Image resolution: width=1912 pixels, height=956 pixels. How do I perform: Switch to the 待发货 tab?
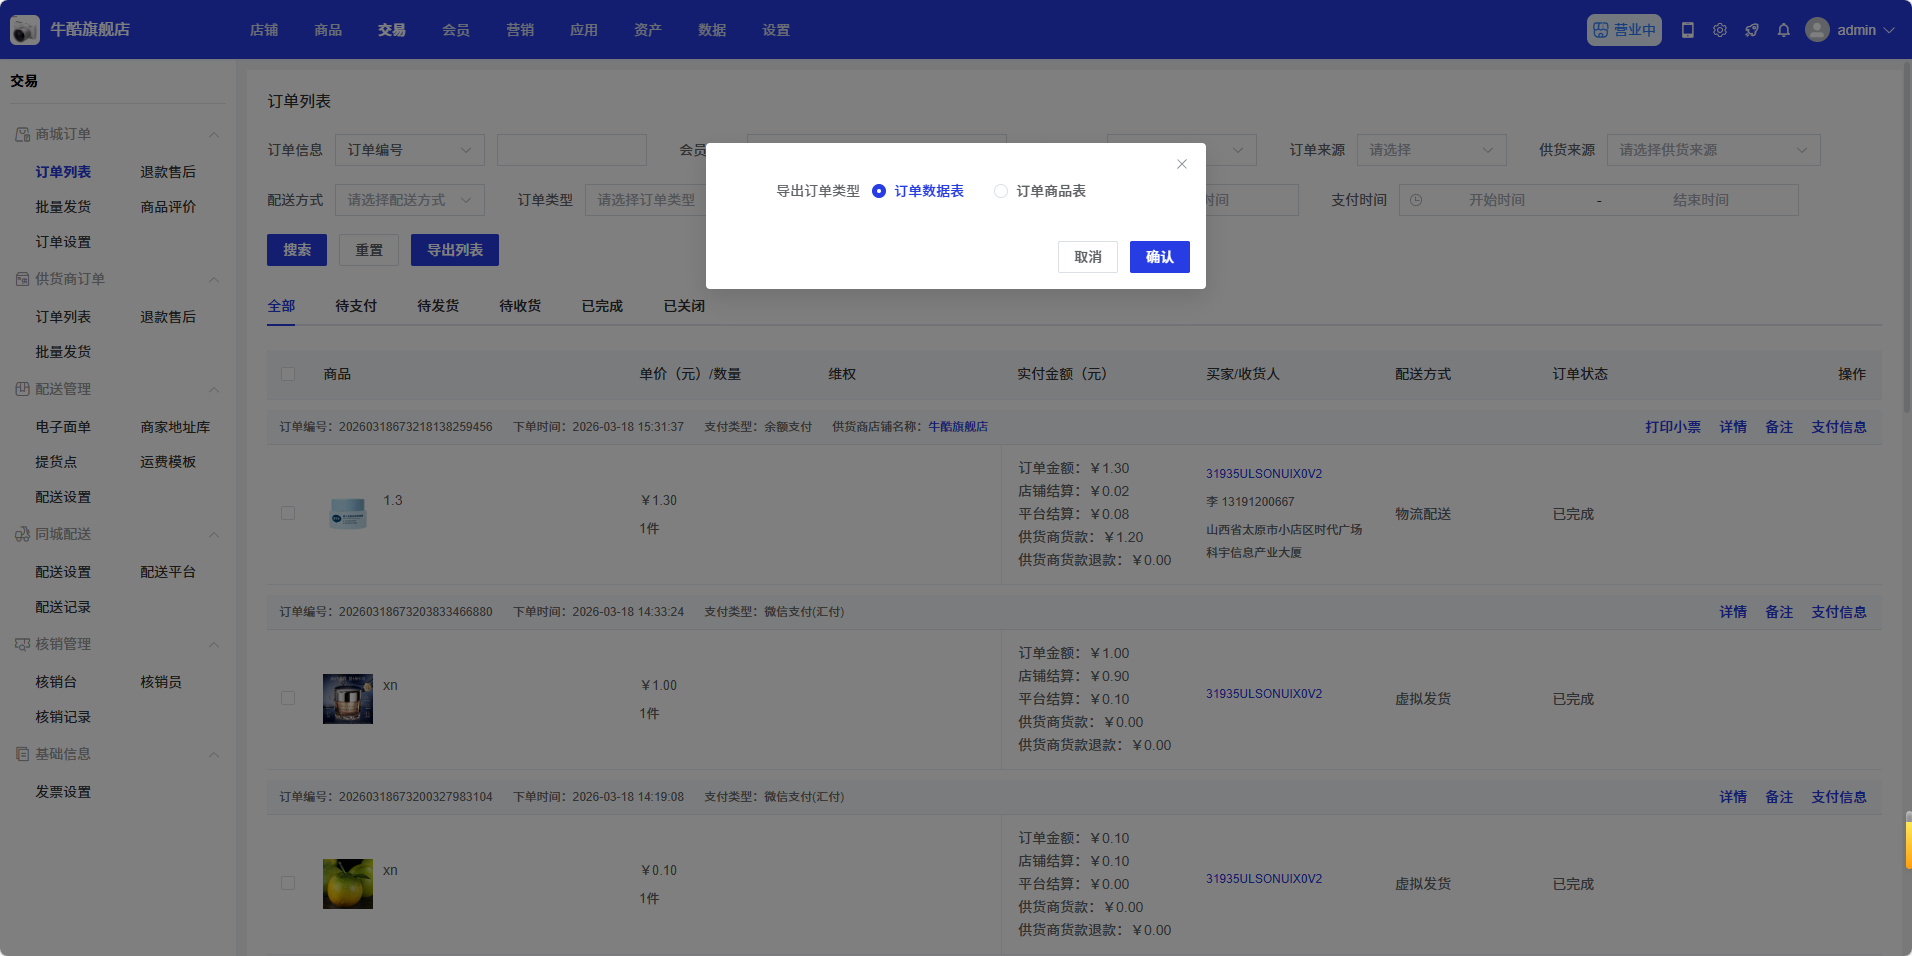pyautogui.click(x=438, y=306)
